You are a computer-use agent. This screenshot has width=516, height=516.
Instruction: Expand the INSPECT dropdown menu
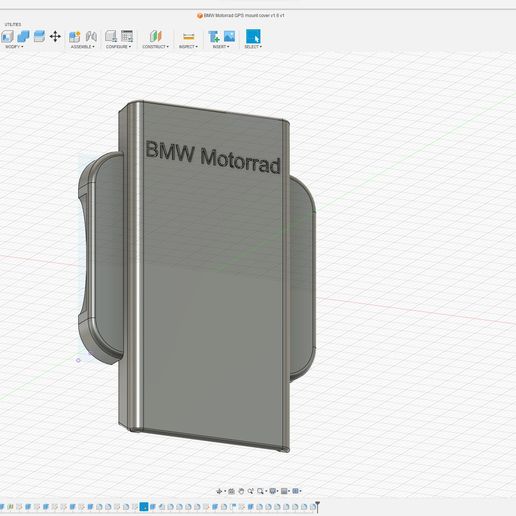click(x=188, y=47)
